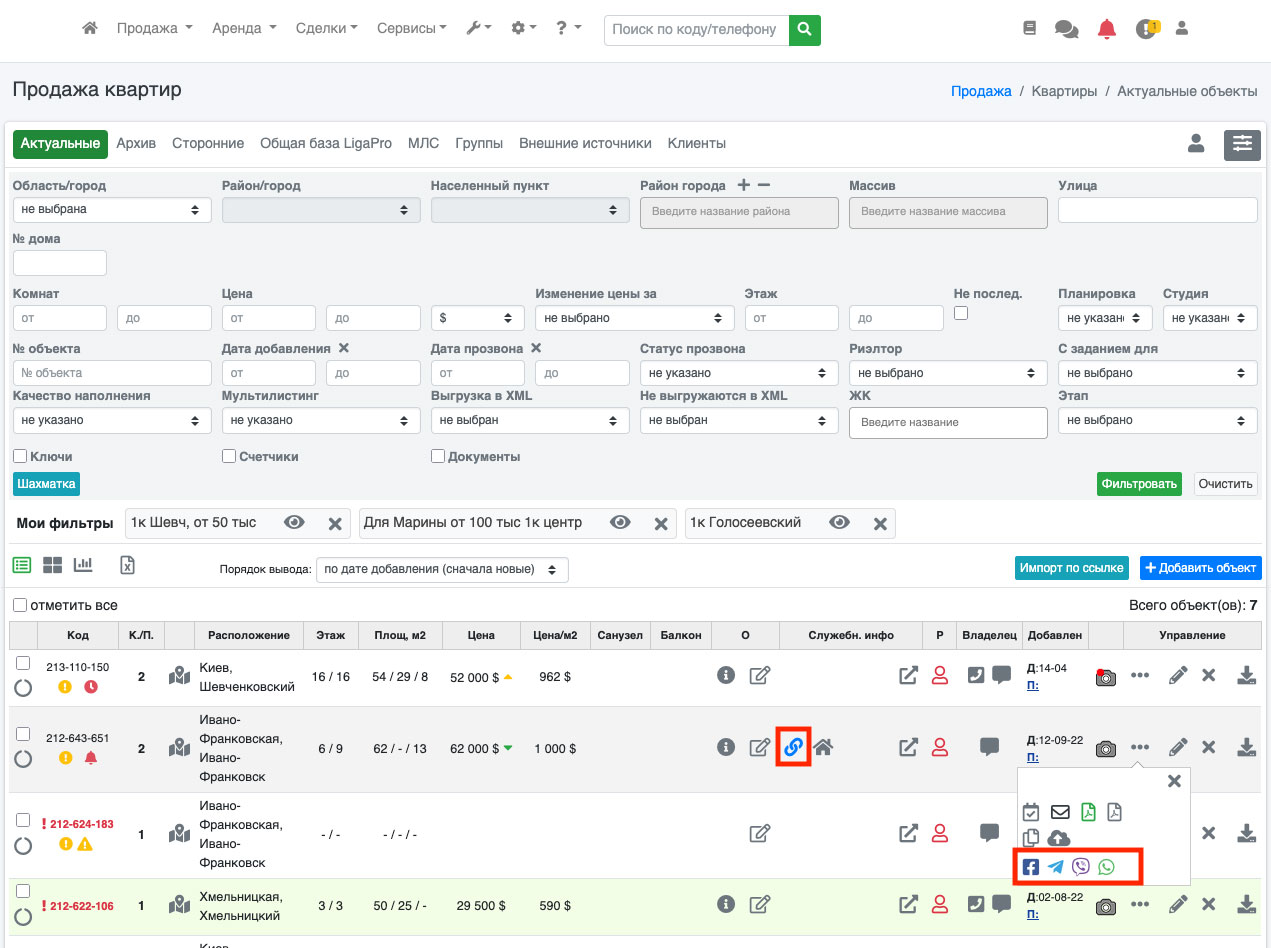Toggle visibility of '1к Голосеевский' filter

click(x=839, y=523)
